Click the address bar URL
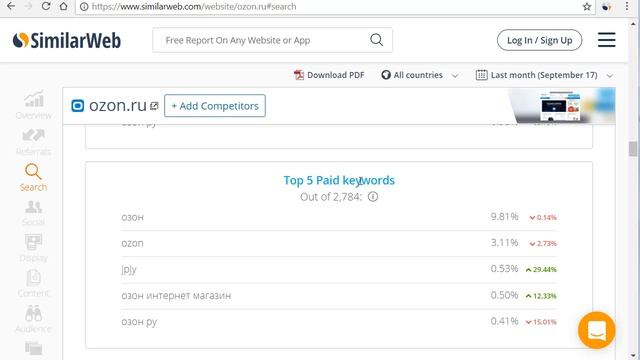Screen dimensions: 640x360 coord(194,7)
